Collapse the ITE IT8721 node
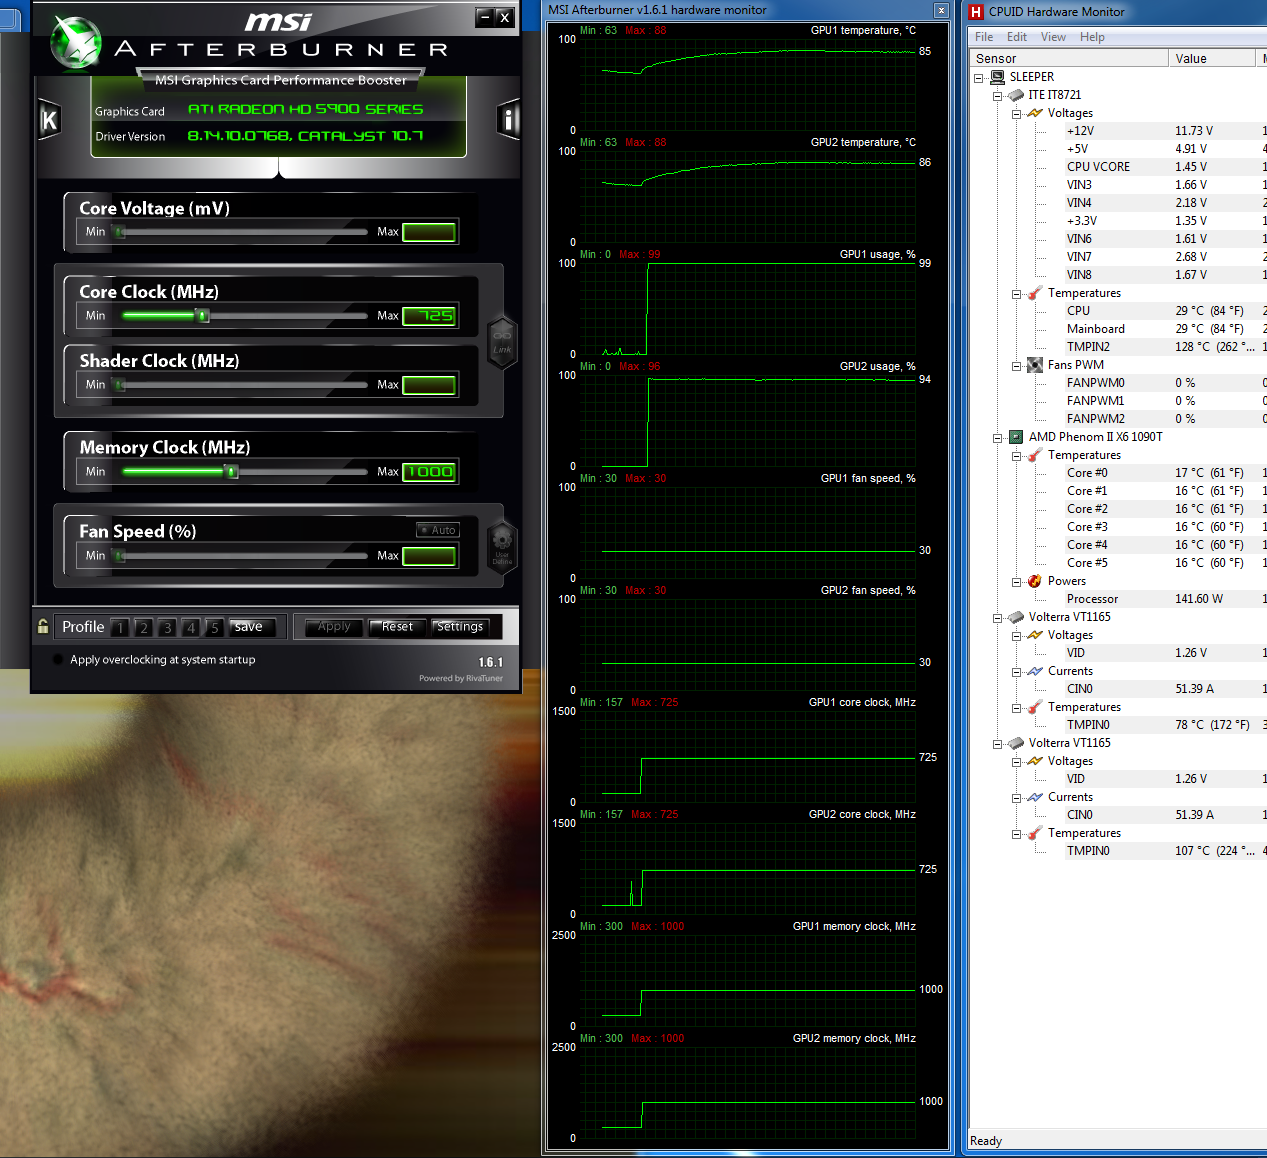This screenshot has height=1158, width=1267. pos(998,96)
